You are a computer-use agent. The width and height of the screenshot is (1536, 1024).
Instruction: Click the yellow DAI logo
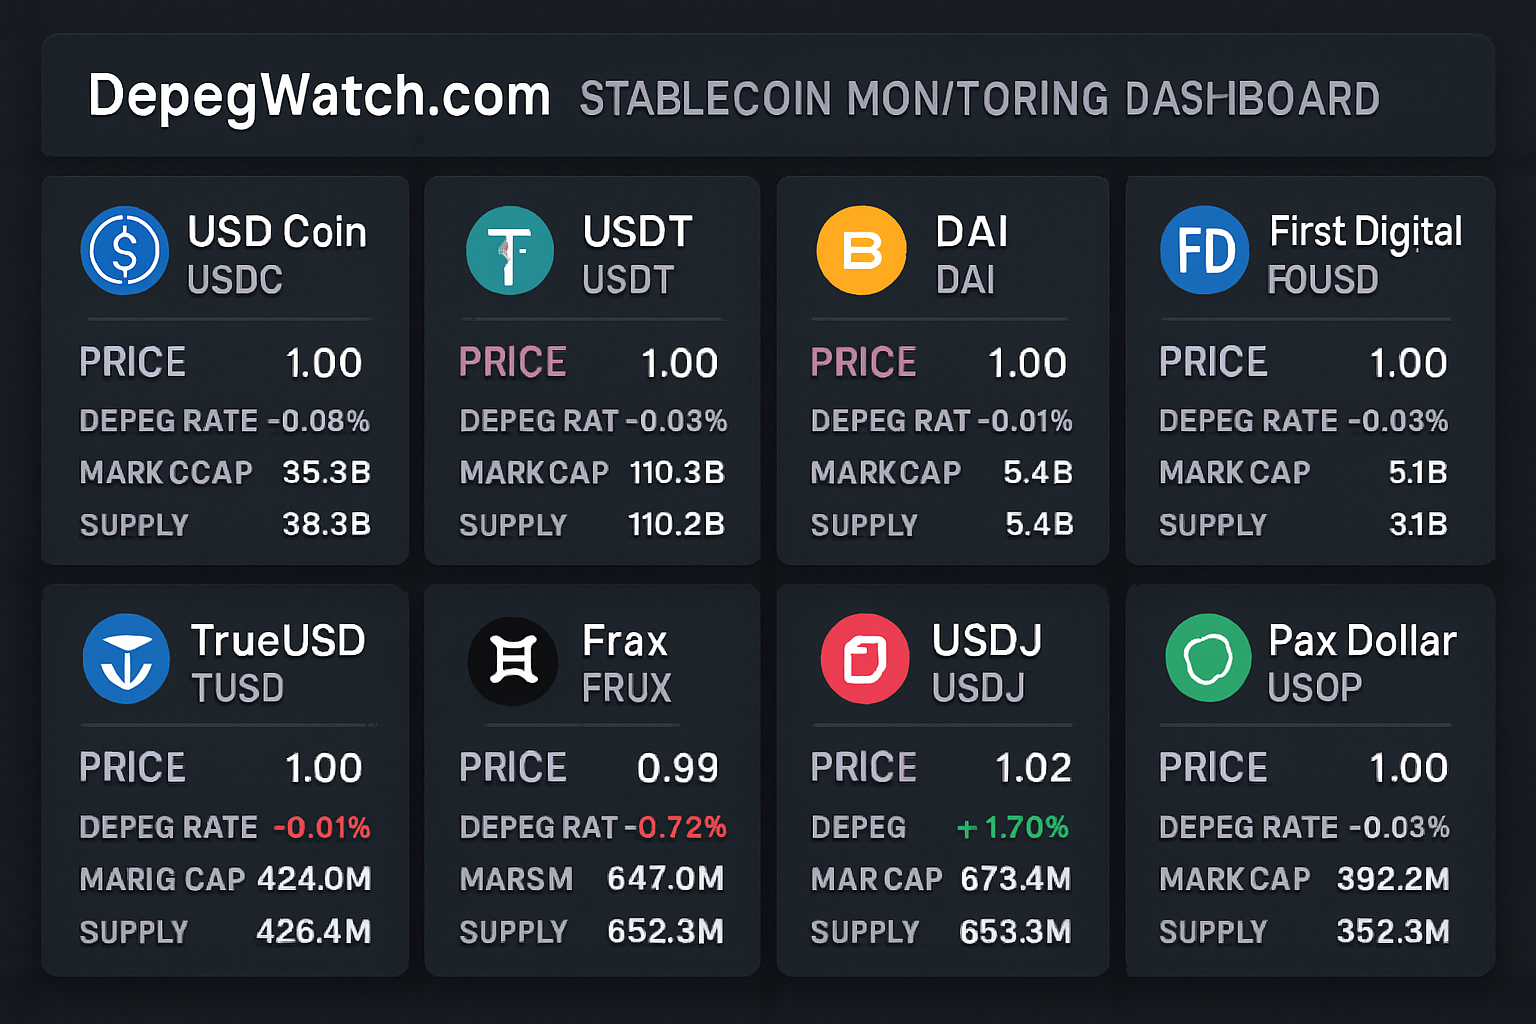coord(862,249)
